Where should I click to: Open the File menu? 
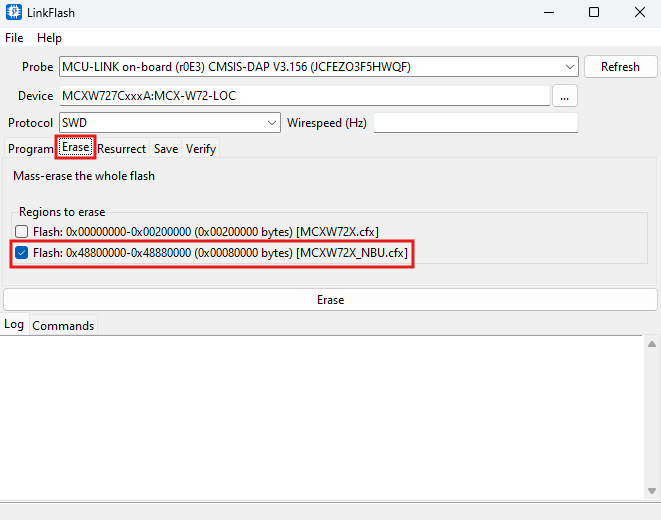tap(14, 38)
